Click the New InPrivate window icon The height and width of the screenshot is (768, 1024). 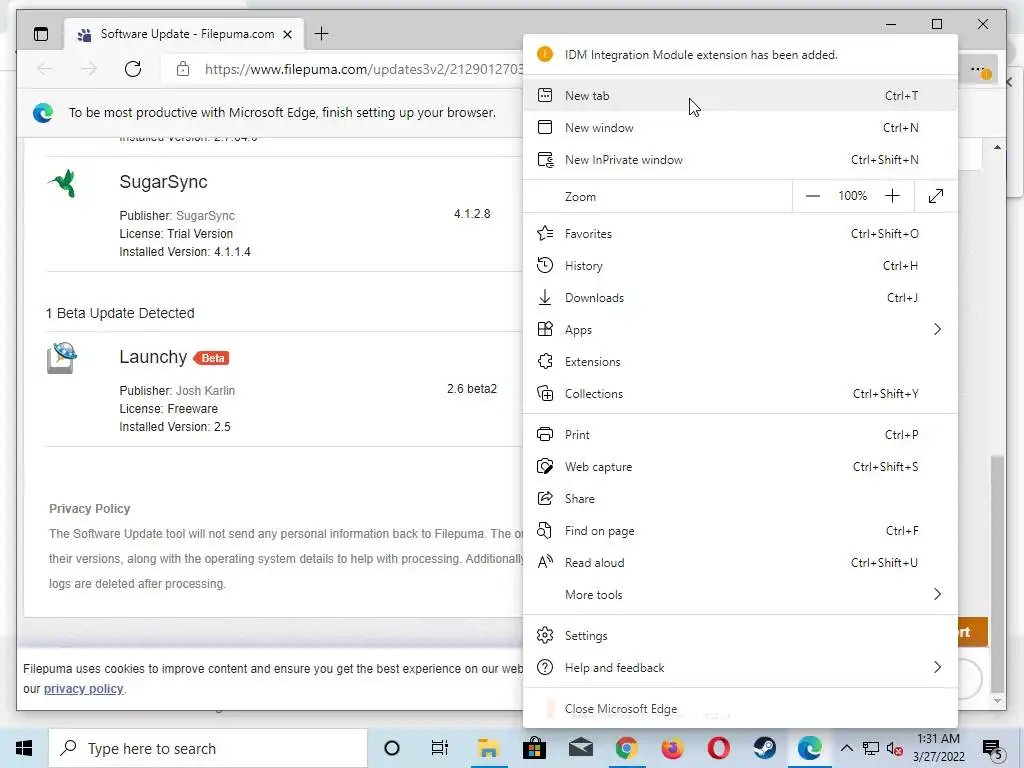click(x=545, y=159)
